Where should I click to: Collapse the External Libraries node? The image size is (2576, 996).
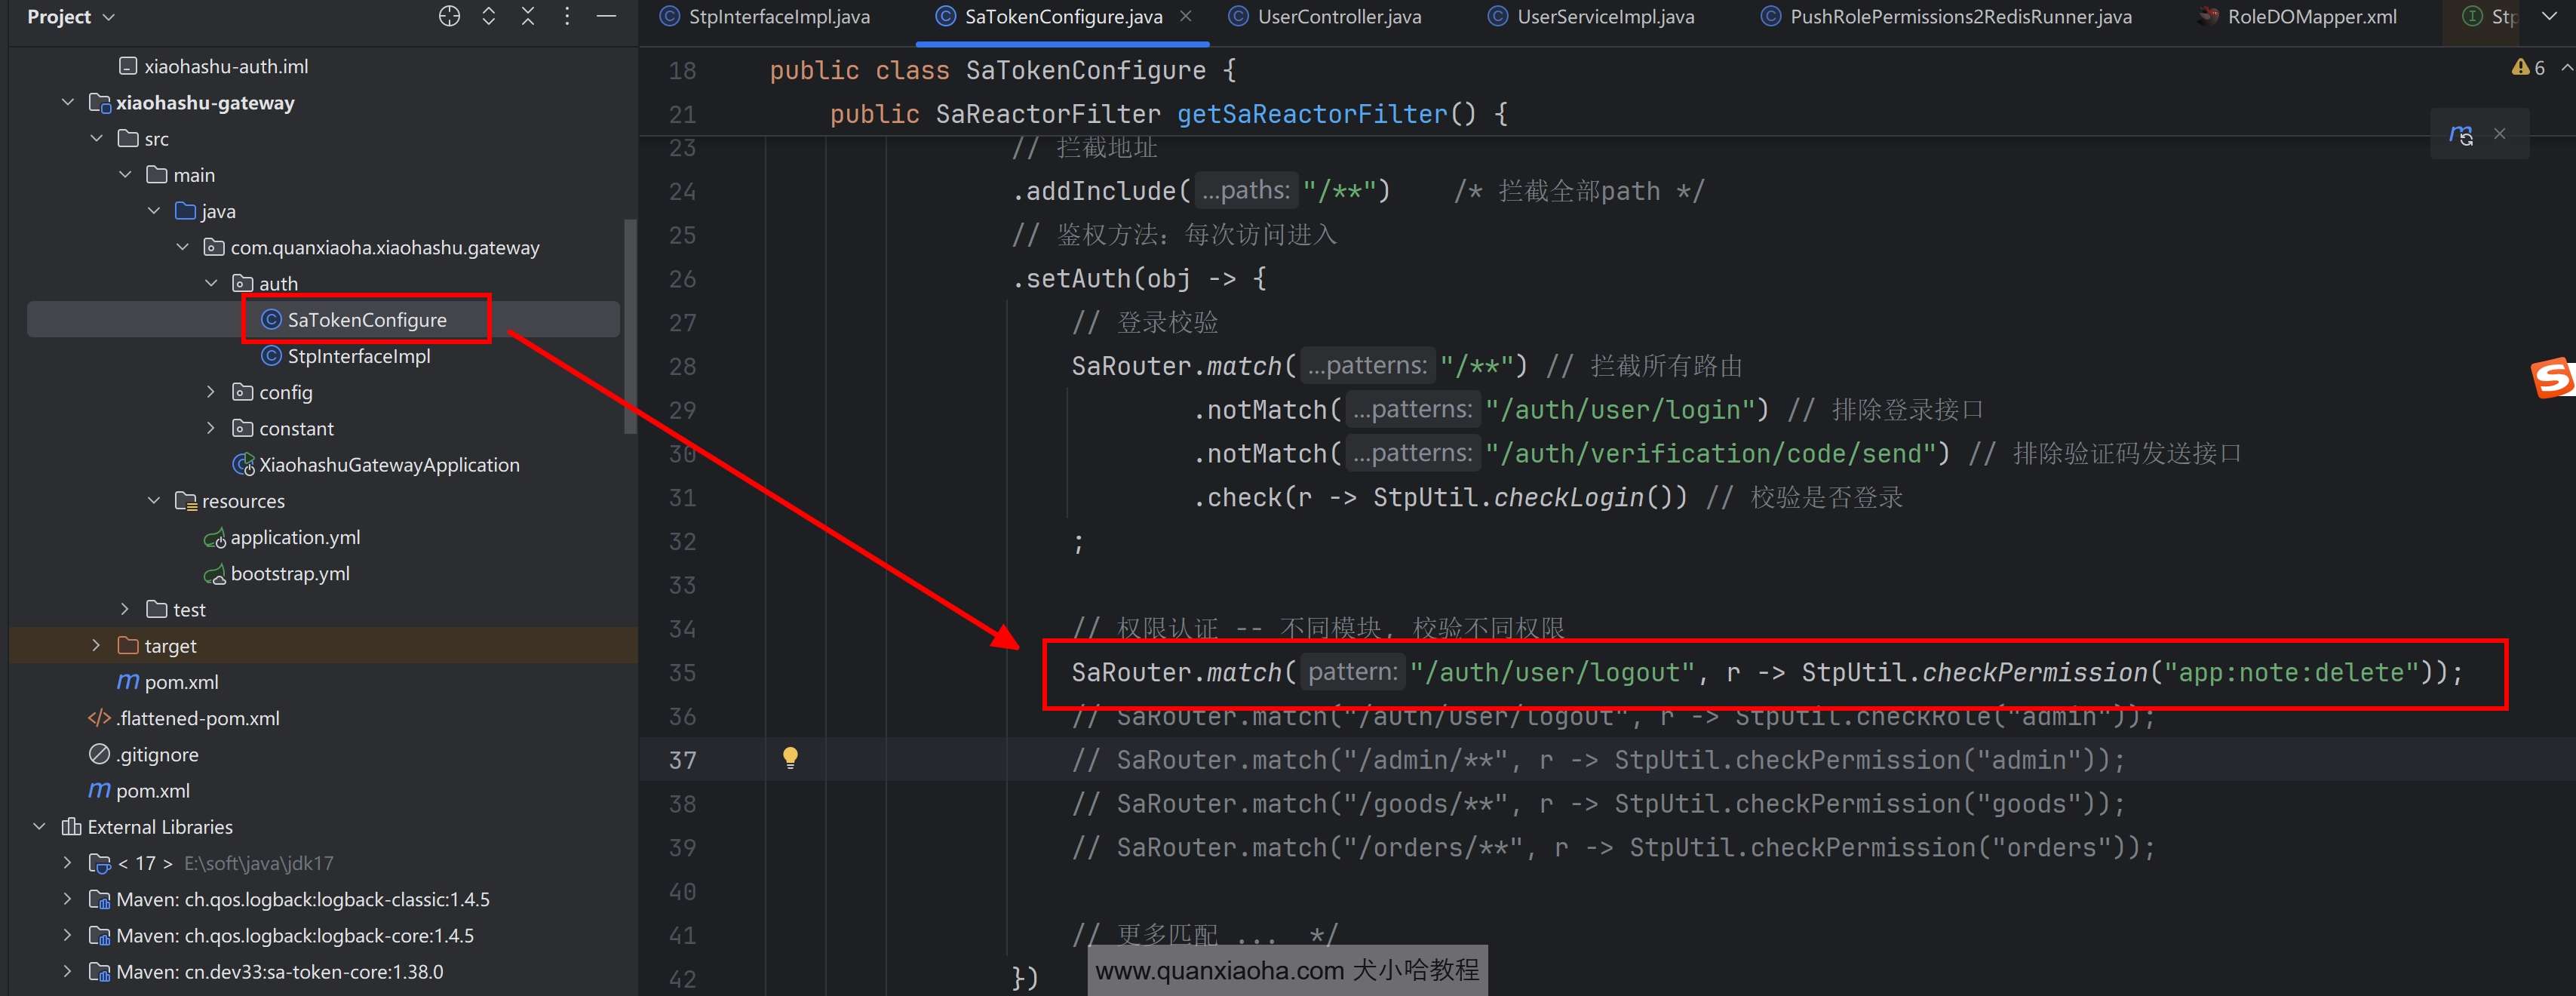click(x=39, y=827)
